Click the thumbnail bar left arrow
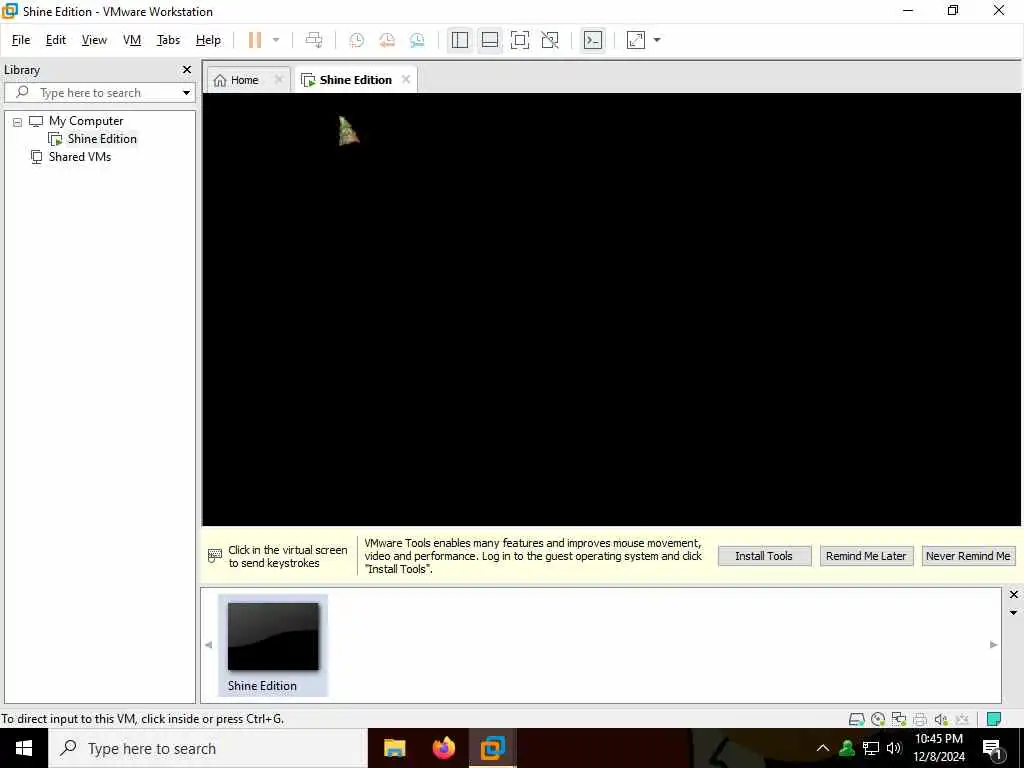This screenshot has height=768, width=1024. tap(208, 645)
